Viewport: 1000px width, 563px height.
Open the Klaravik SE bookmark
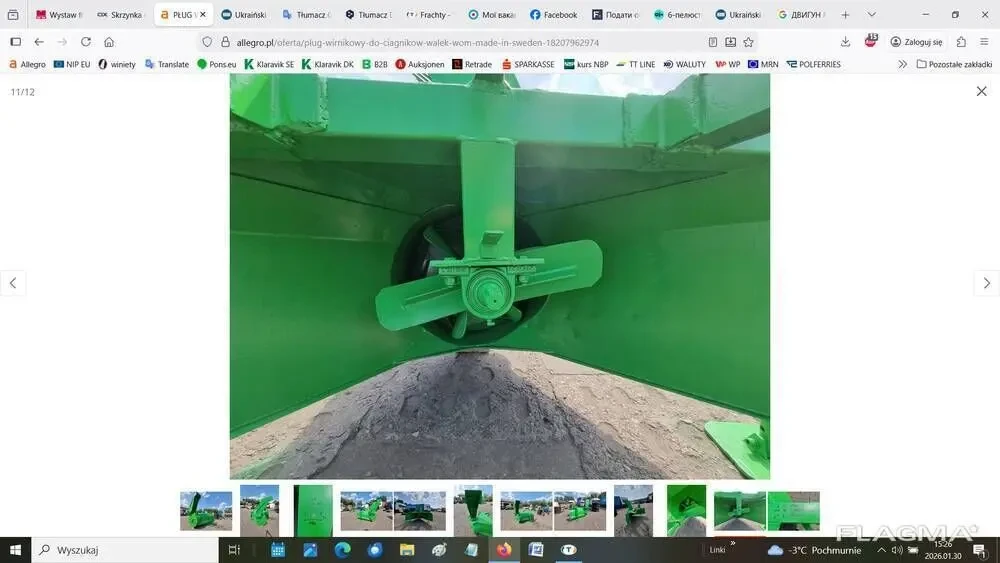click(x=269, y=64)
